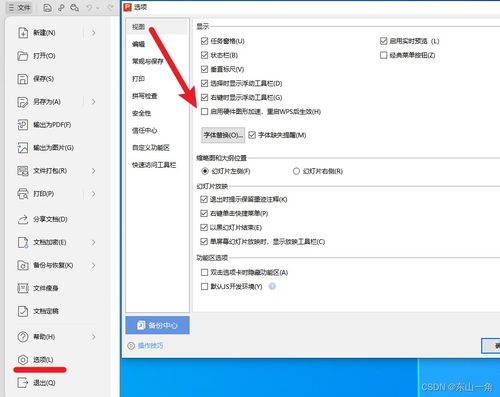The image size is (500, 397).
Task: Click the 输出为PDF(F) icon
Action: 23,125
